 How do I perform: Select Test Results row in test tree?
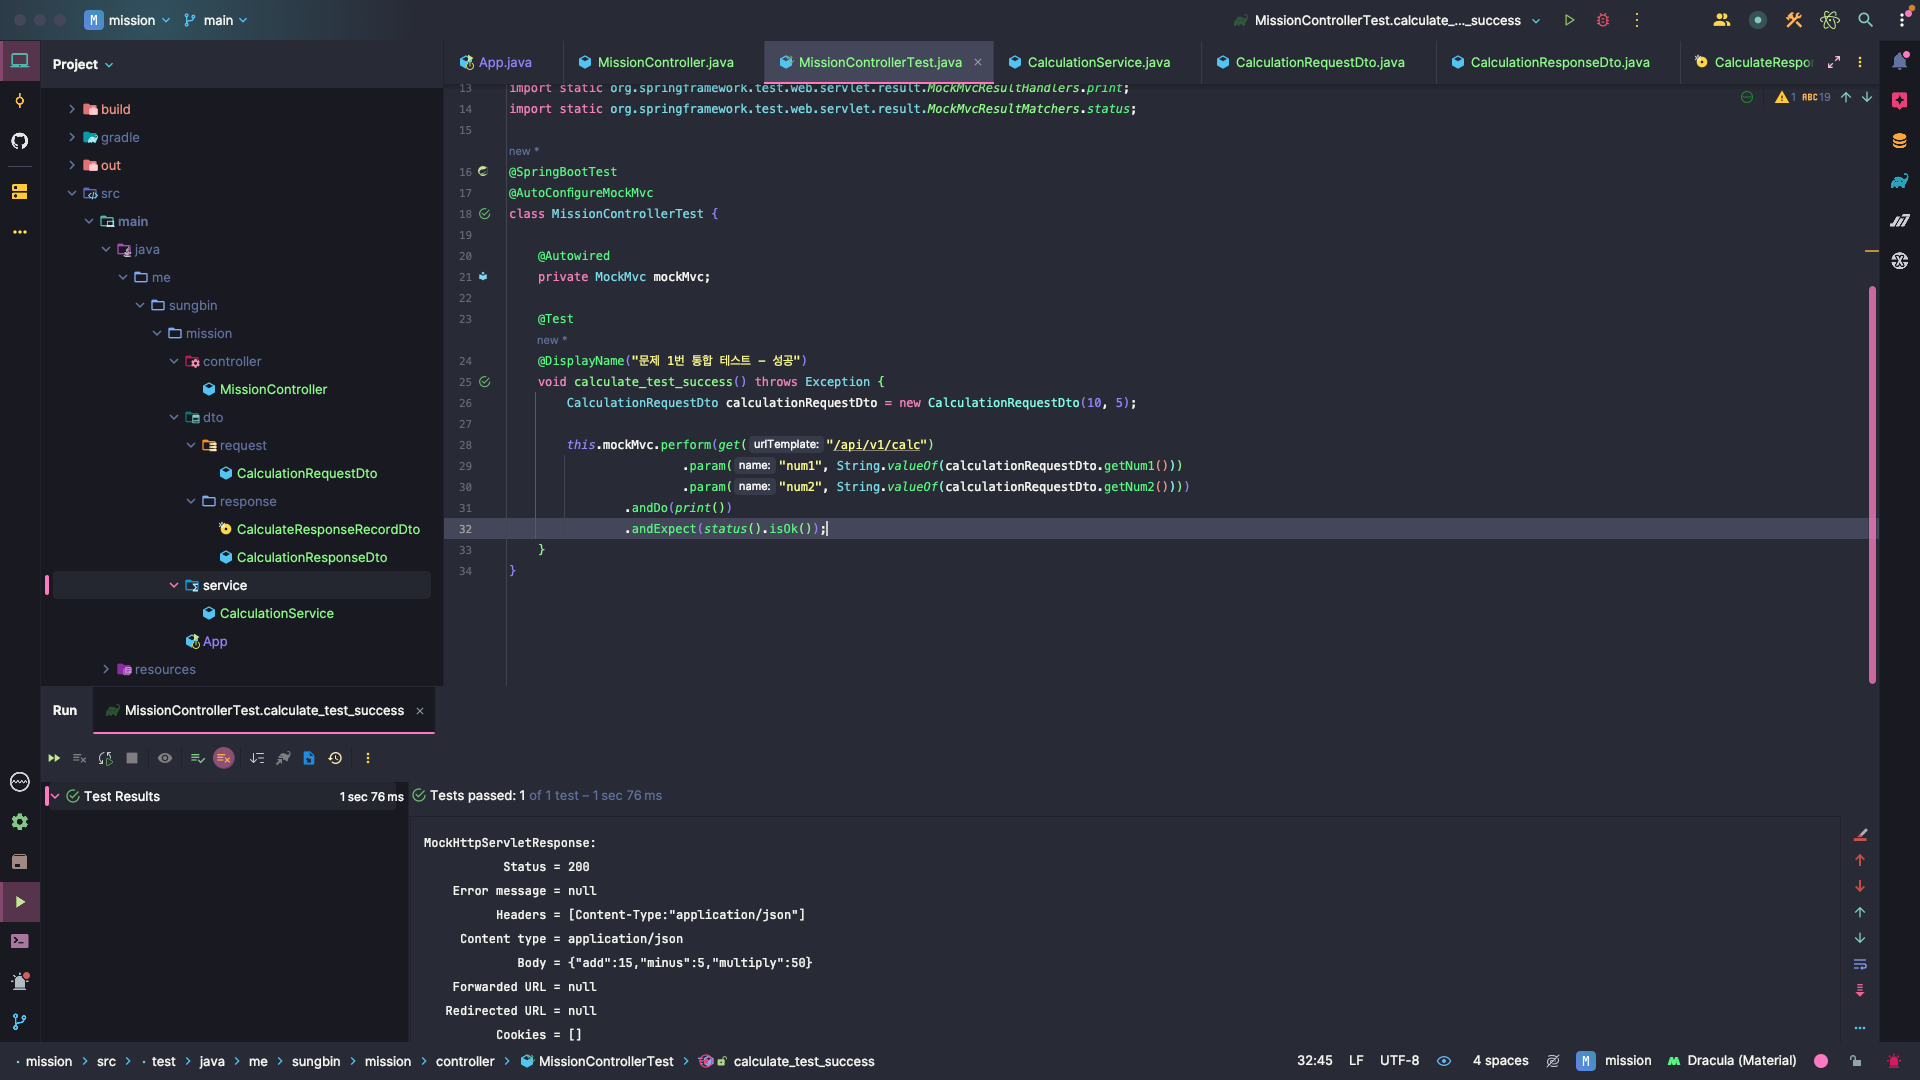pos(226,796)
